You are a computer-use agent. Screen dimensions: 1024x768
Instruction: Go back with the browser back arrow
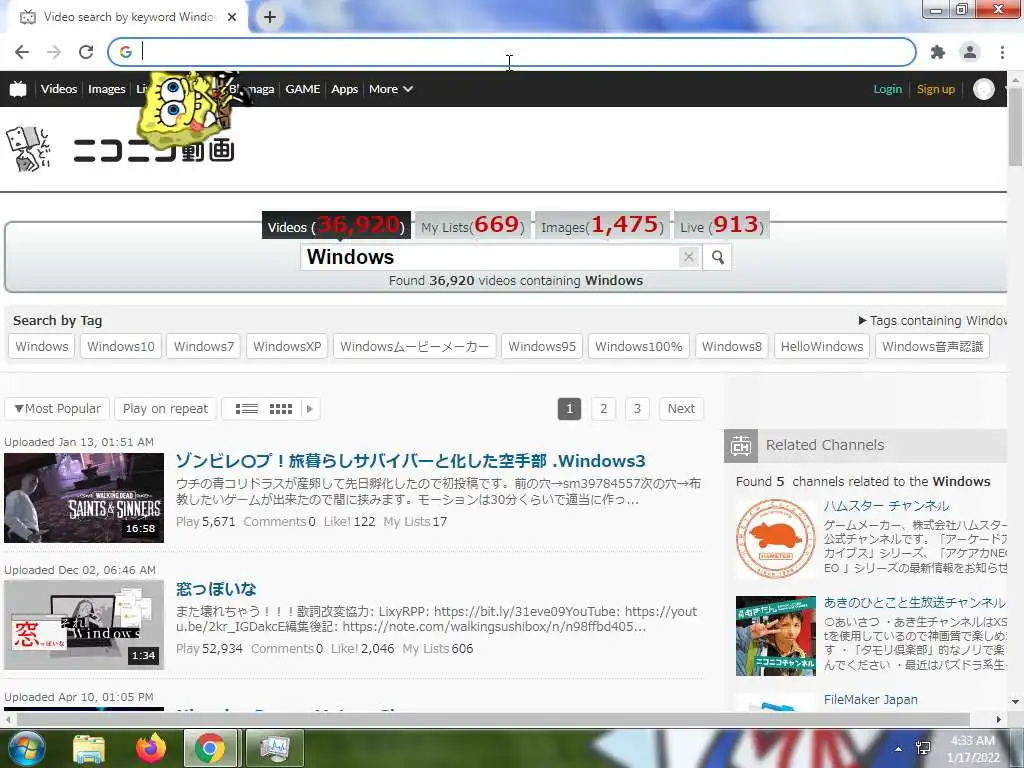click(22, 52)
